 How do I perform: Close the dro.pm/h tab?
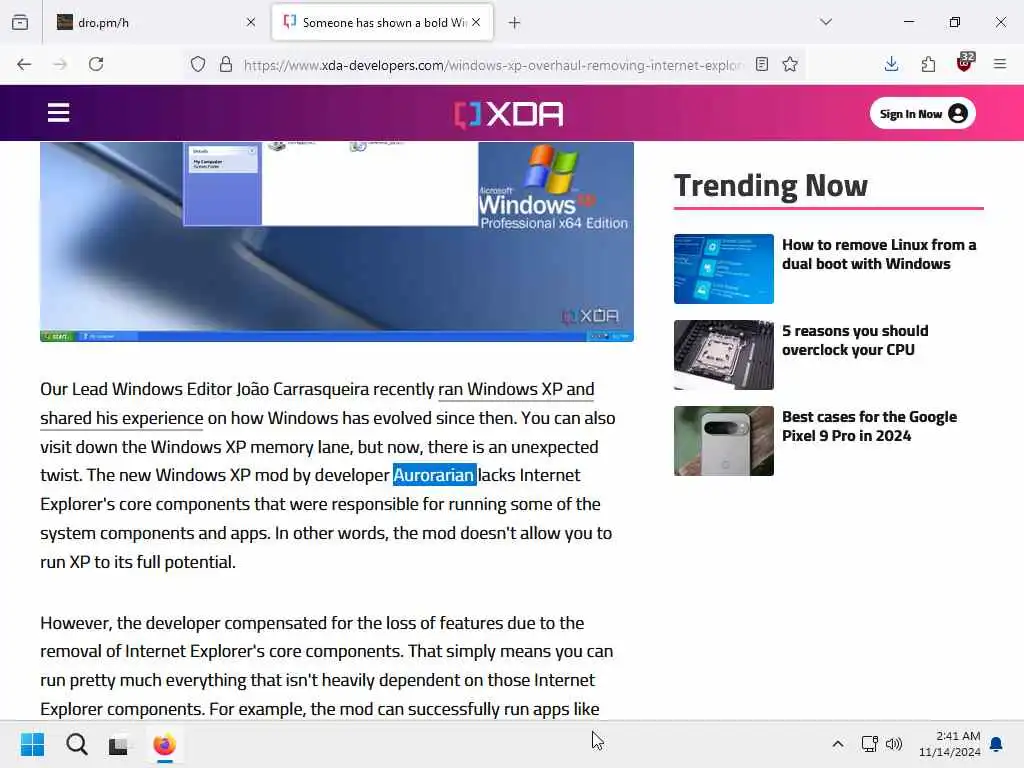click(x=251, y=22)
